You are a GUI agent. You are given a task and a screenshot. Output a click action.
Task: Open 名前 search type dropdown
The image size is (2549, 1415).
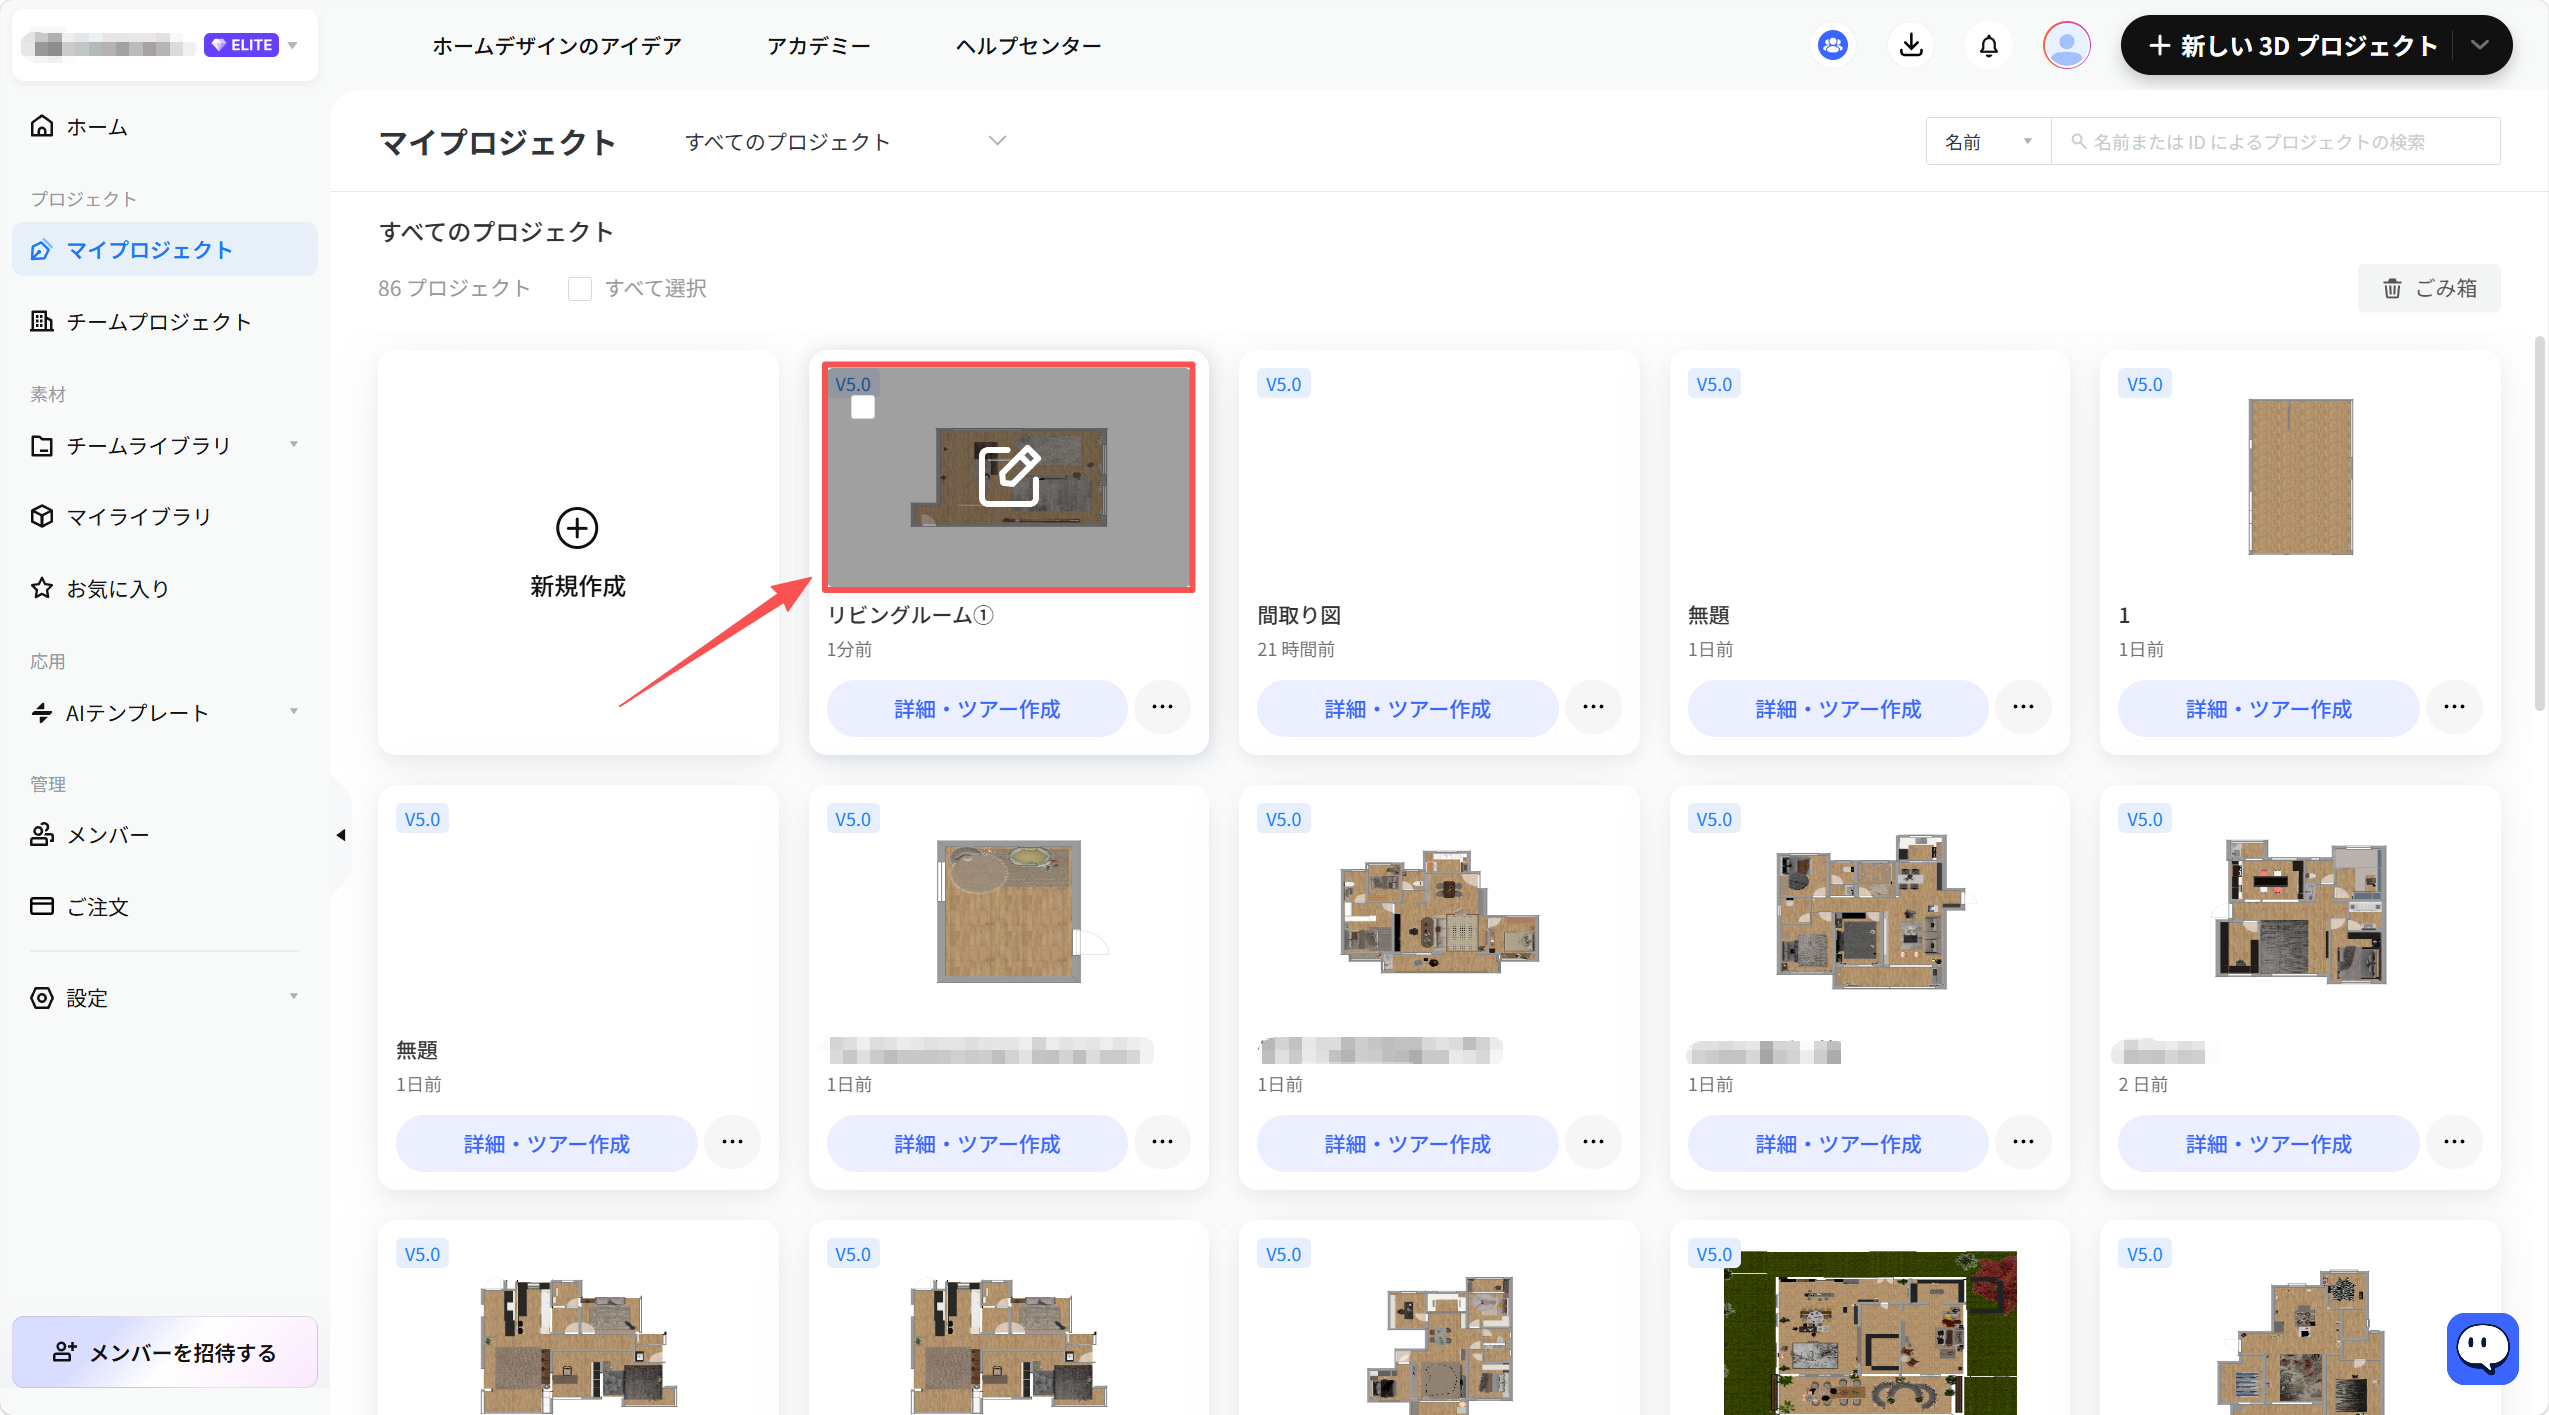pyautogui.click(x=1988, y=142)
